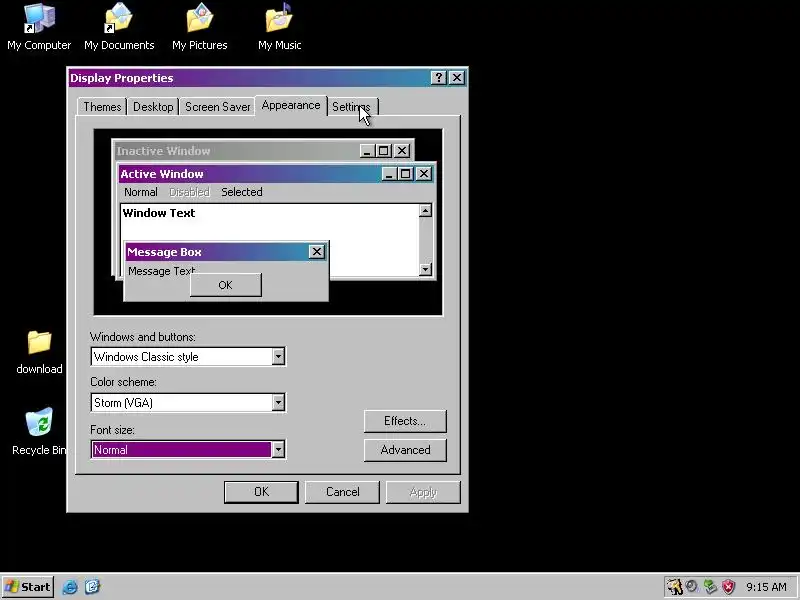Click the Message Box preview close button
Viewport: 800px width, 600px height.
point(317,252)
